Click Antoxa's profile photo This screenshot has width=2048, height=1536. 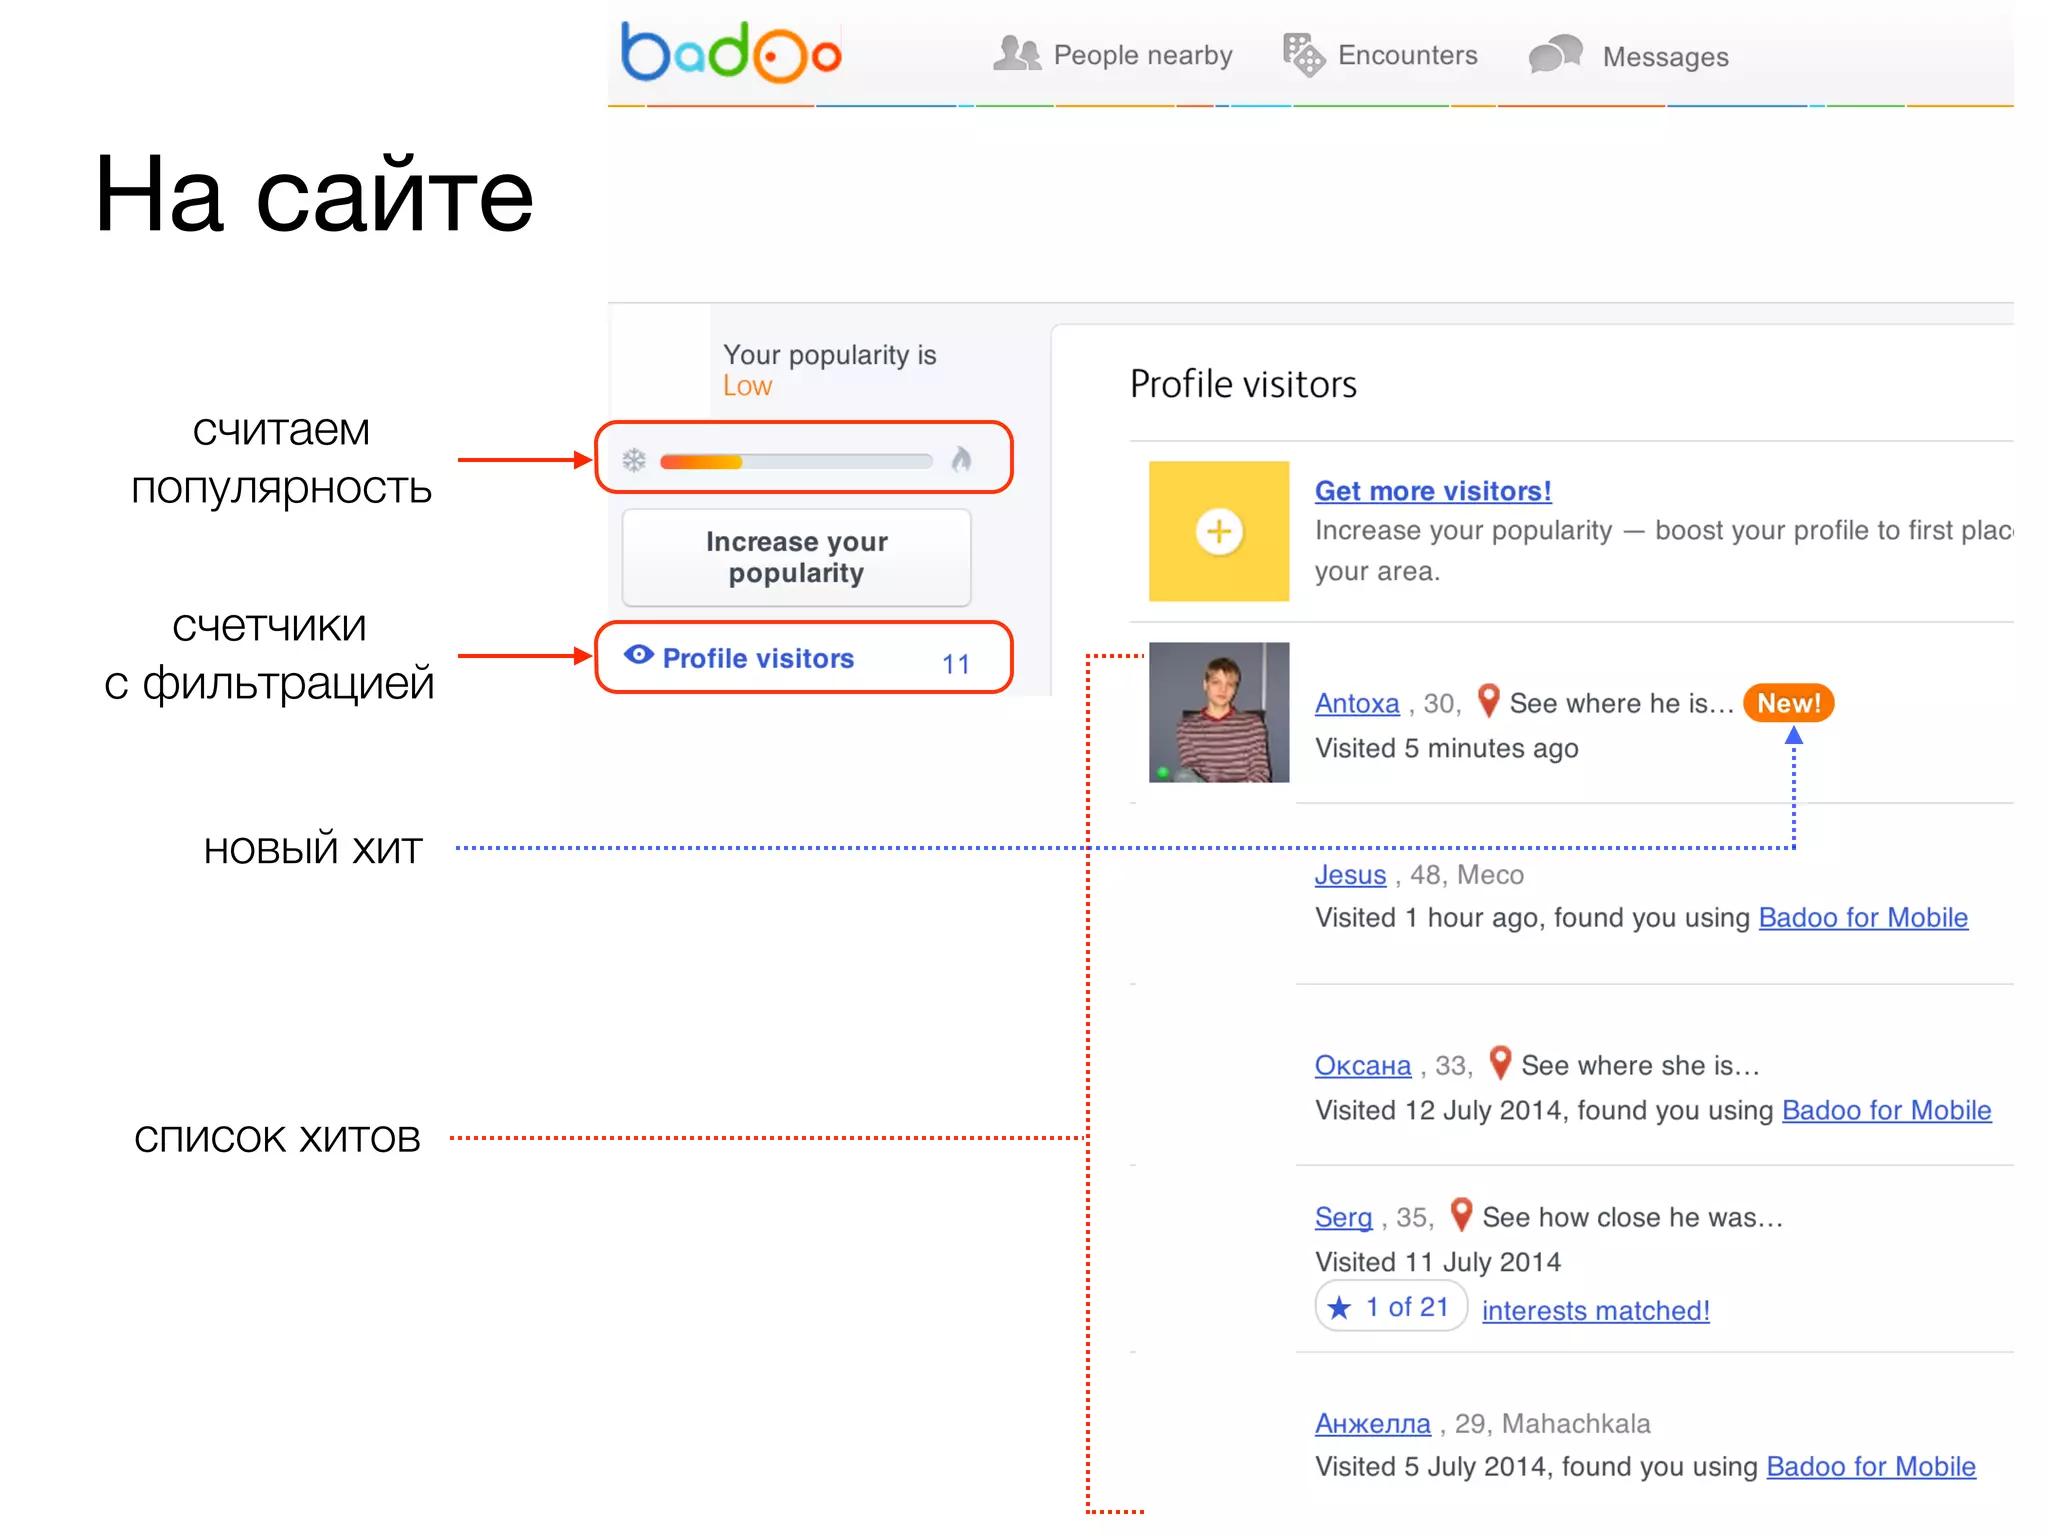click(1218, 712)
